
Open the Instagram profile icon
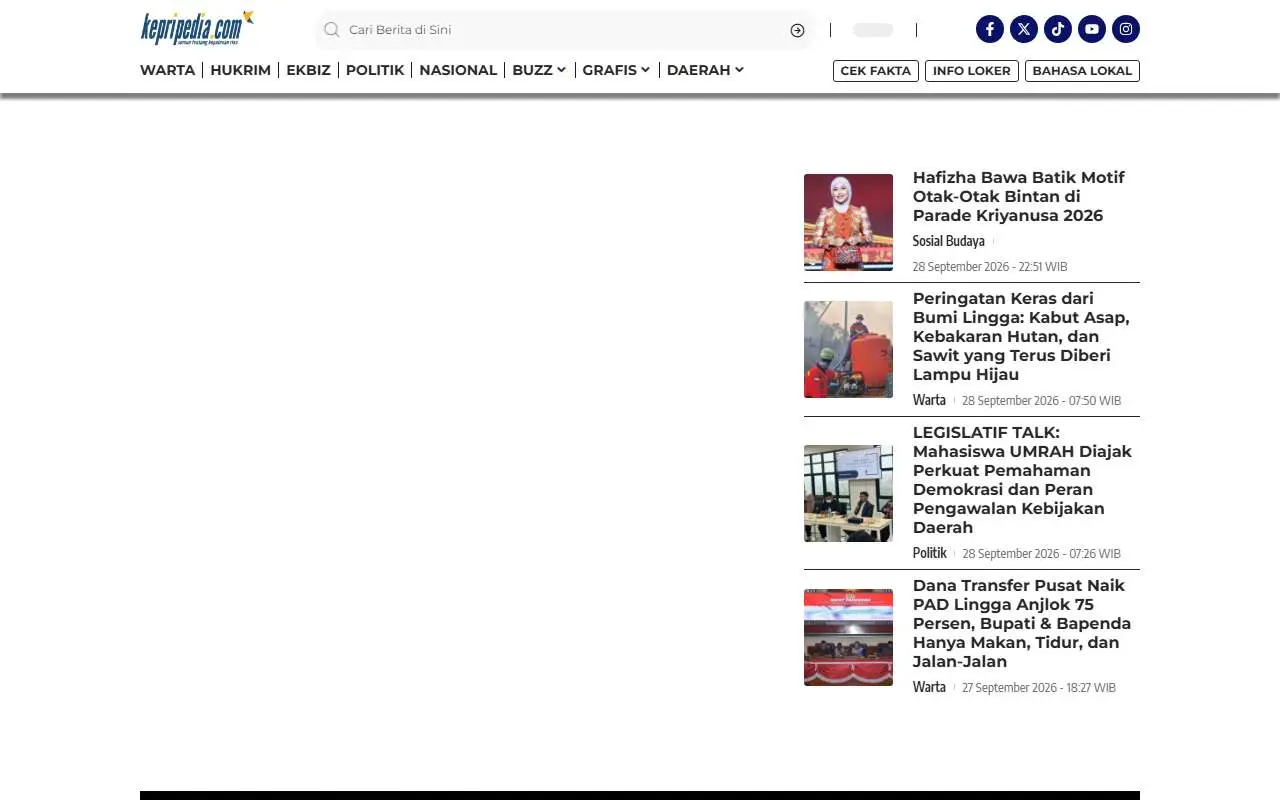coord(1126,29)
